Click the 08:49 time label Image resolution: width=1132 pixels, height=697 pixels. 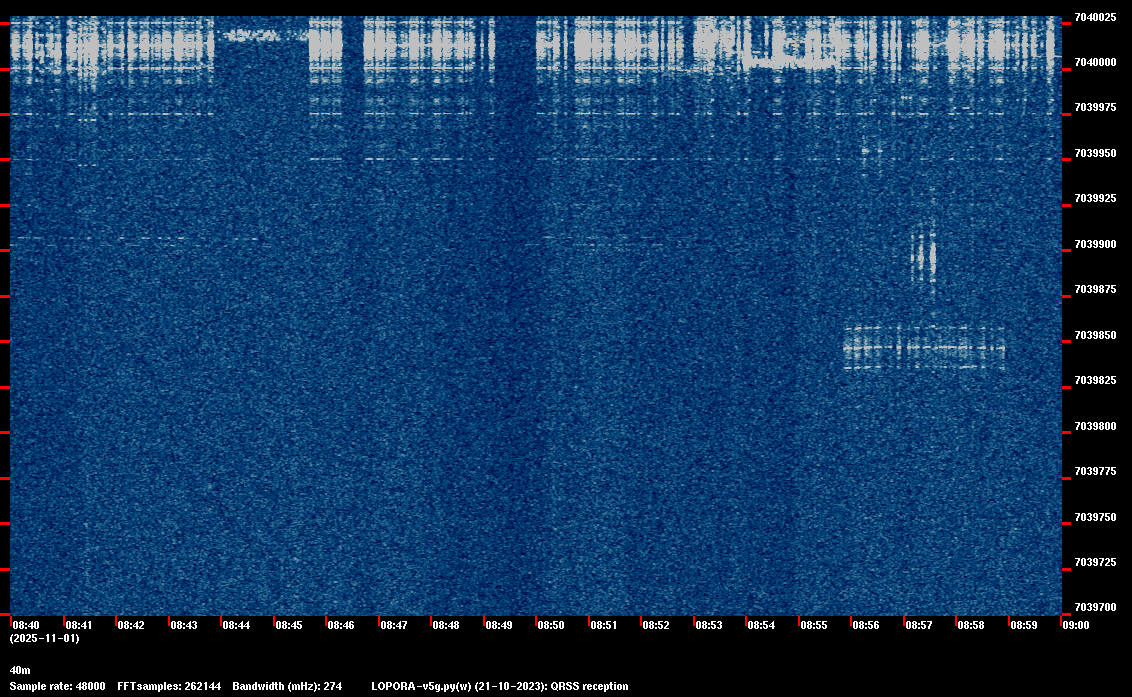click(x=500, y=625)
